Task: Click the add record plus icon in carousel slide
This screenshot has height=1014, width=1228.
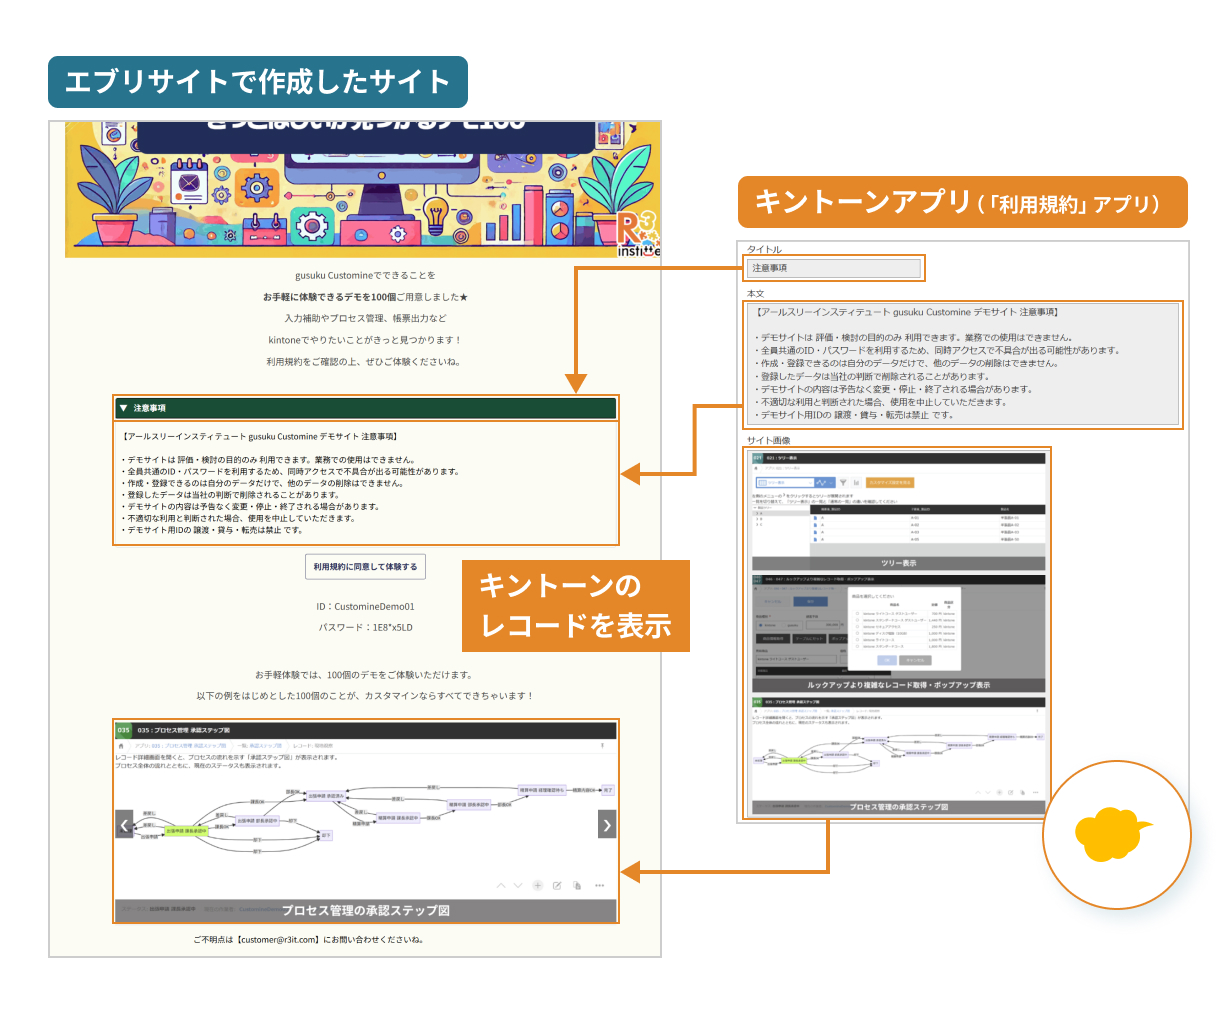Action: (537, 885)
